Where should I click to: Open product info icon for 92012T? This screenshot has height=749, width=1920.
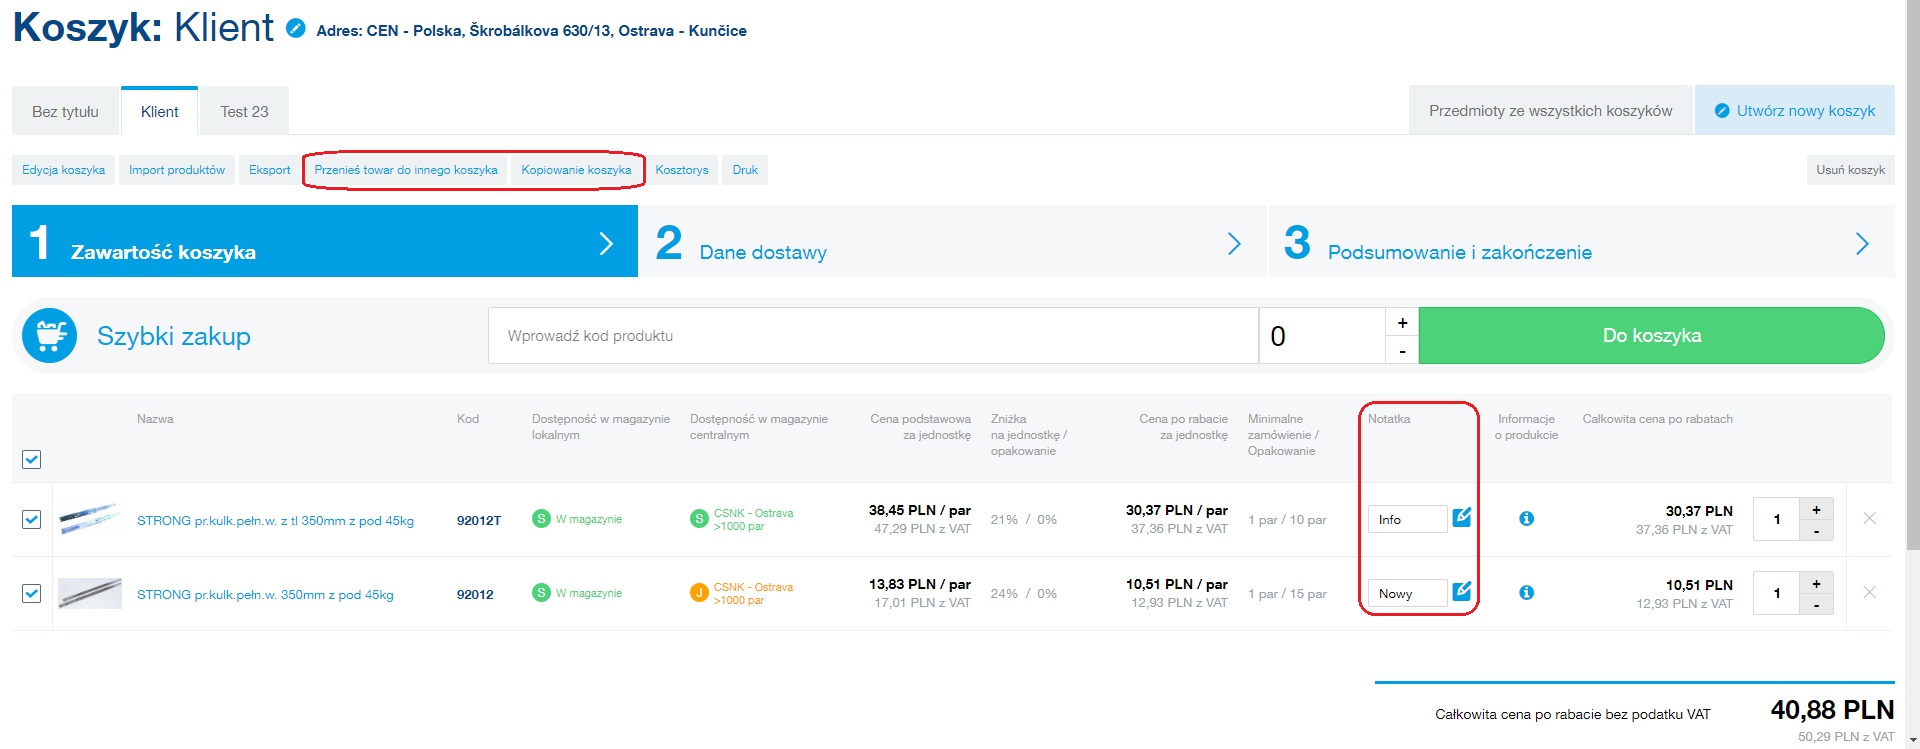pos(1526,519)
